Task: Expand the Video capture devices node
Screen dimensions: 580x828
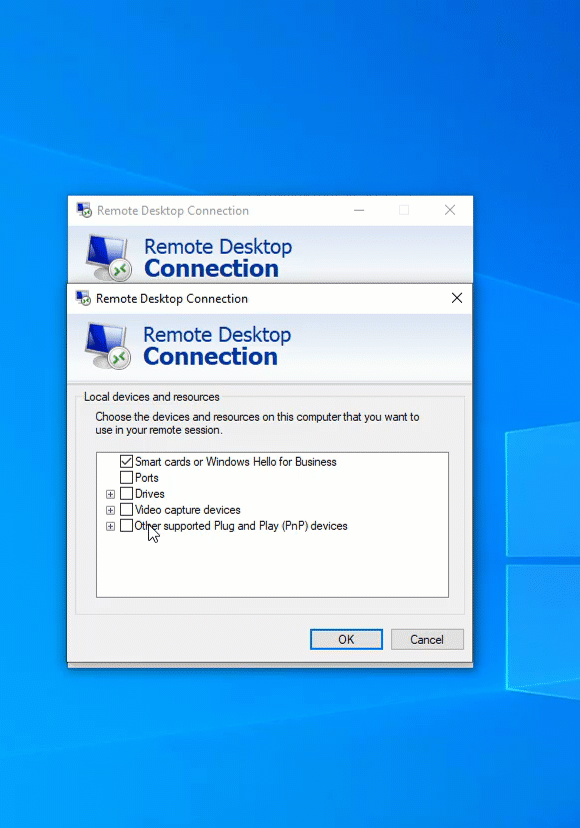Action: pyautogui.click(x=110, y=510)
